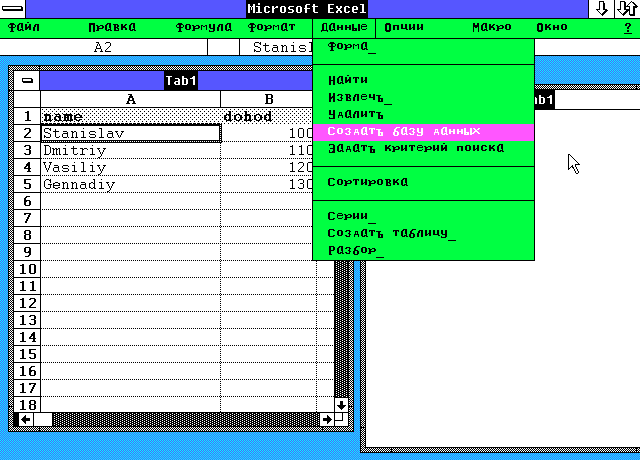640x460 pixels.
Task: Click the cell containing dohod
Action: coord(267,116)
